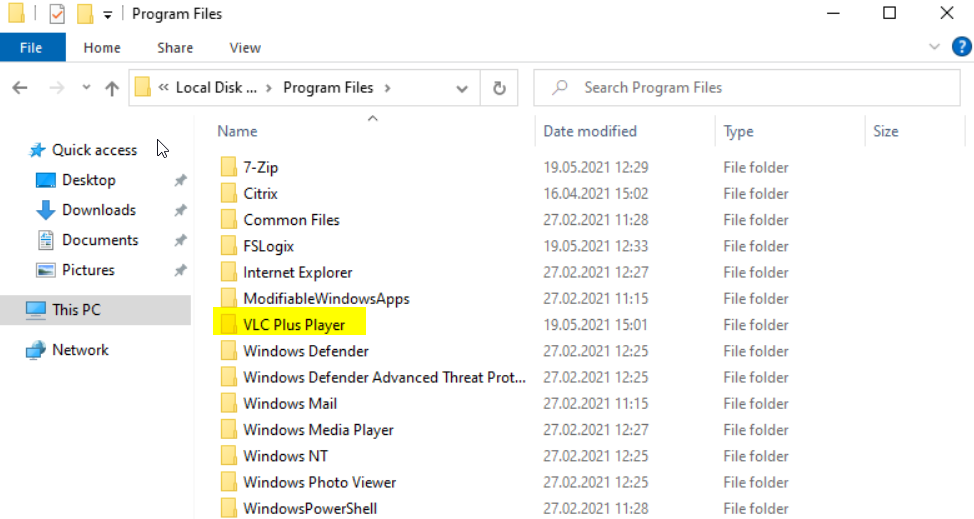Viewport: 974px width, 519px height.
Task: Click the pin icon next to Downloads
Action: (180, 210)
